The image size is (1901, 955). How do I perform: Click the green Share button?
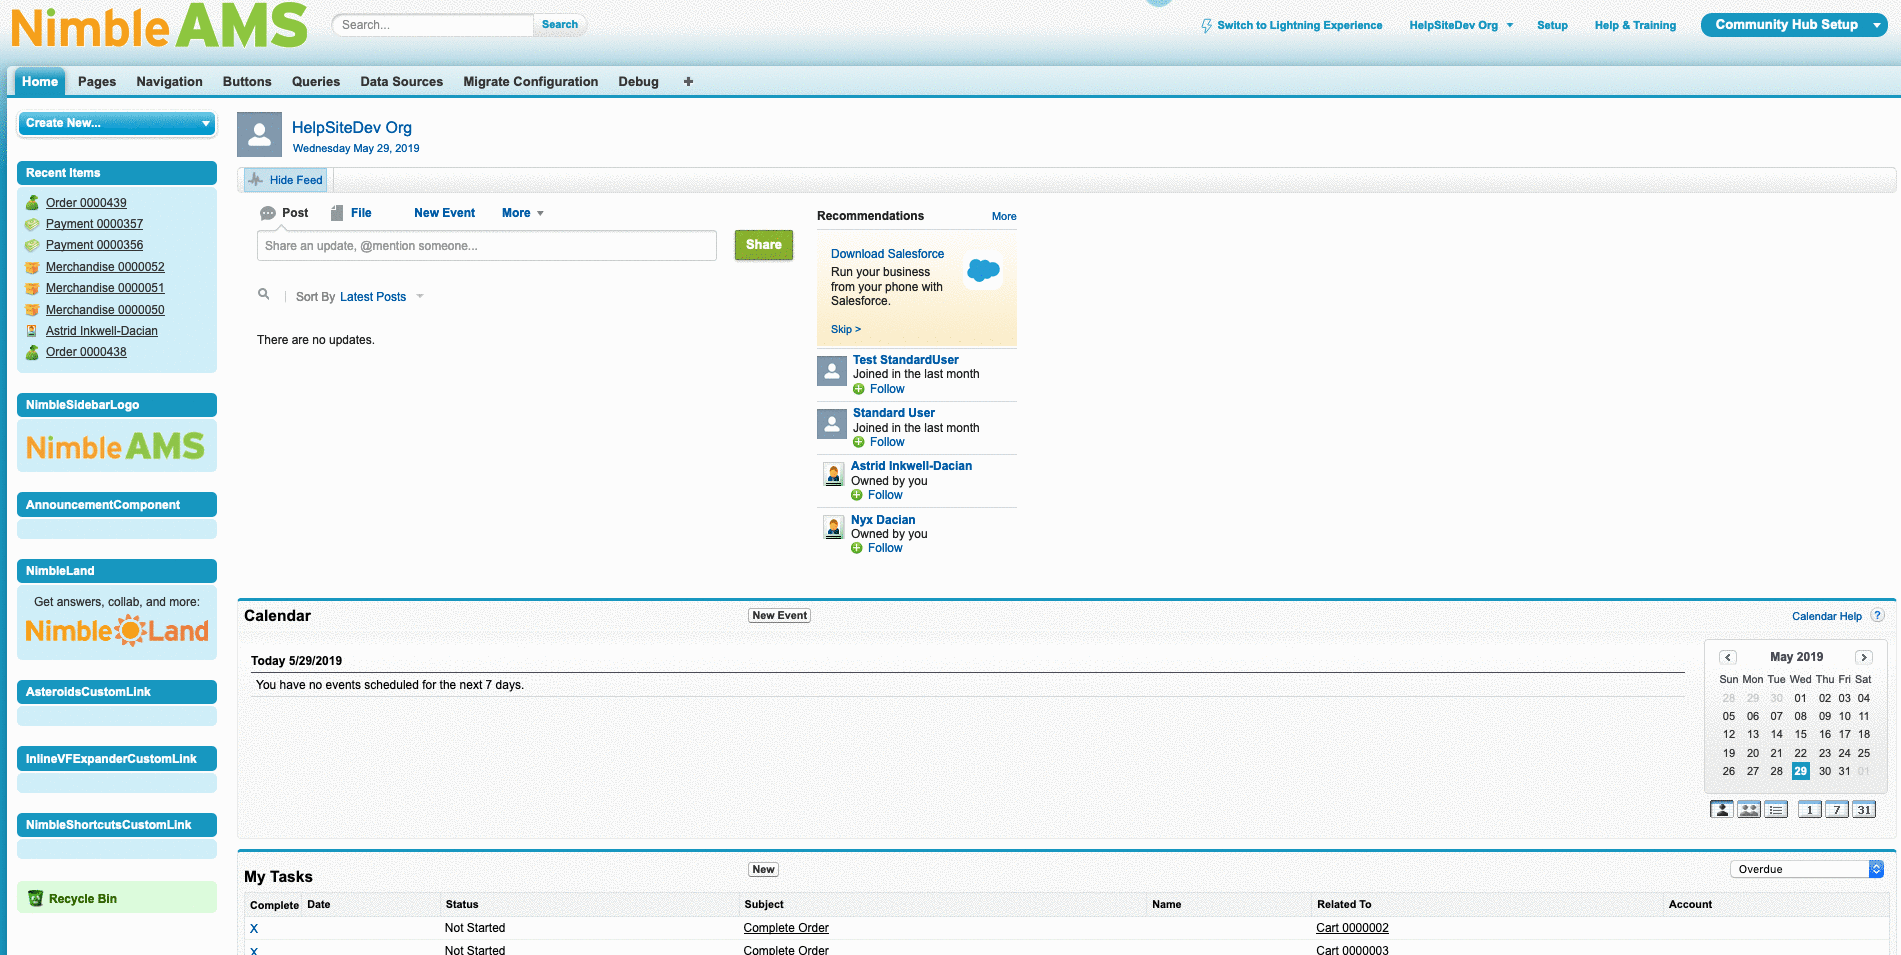tap(763, 245)
